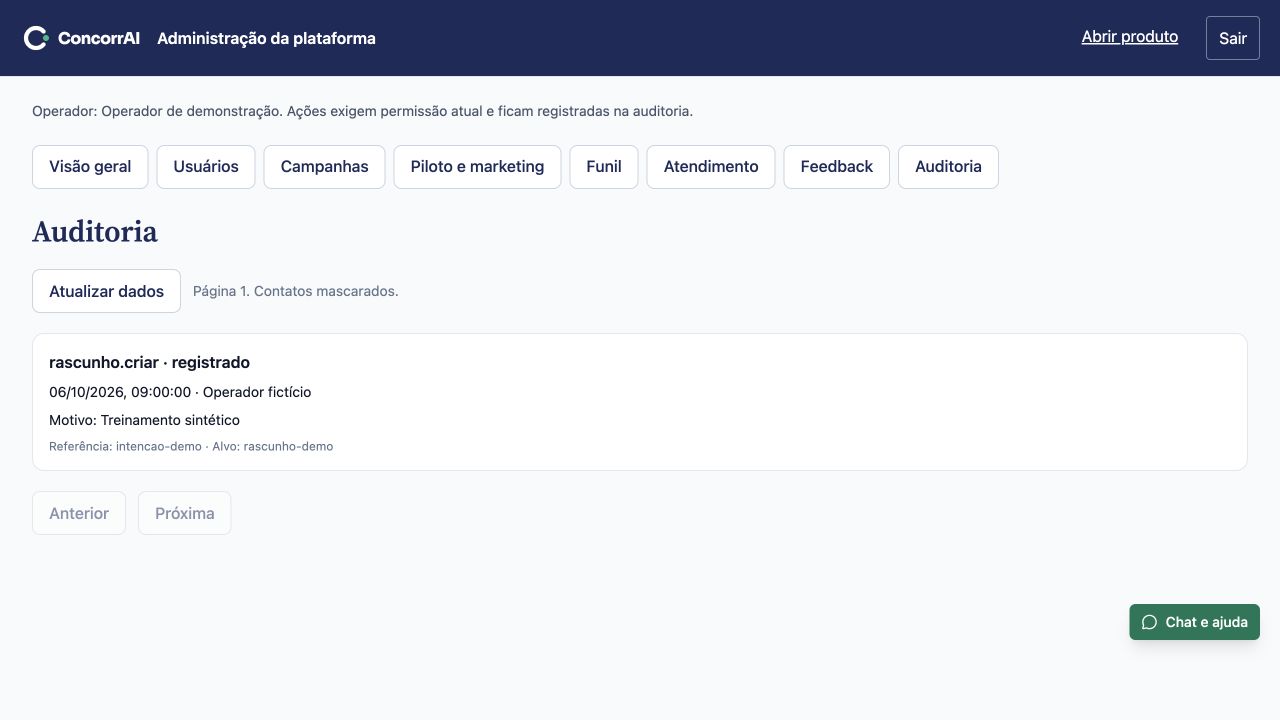Click the Página 1. Contatos mascarados note
This screenshot has width=1280, height=720.
click(x=296, y=291)
